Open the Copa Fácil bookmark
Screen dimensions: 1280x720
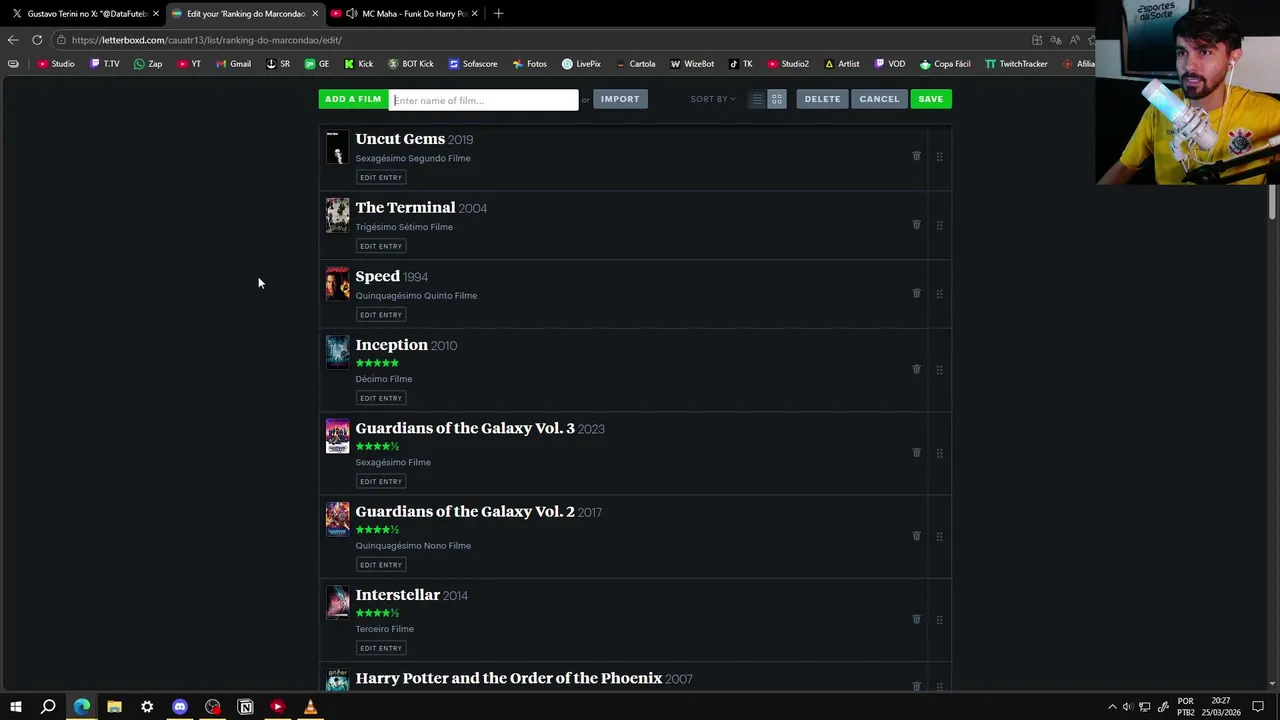click(x=945, y=64)
